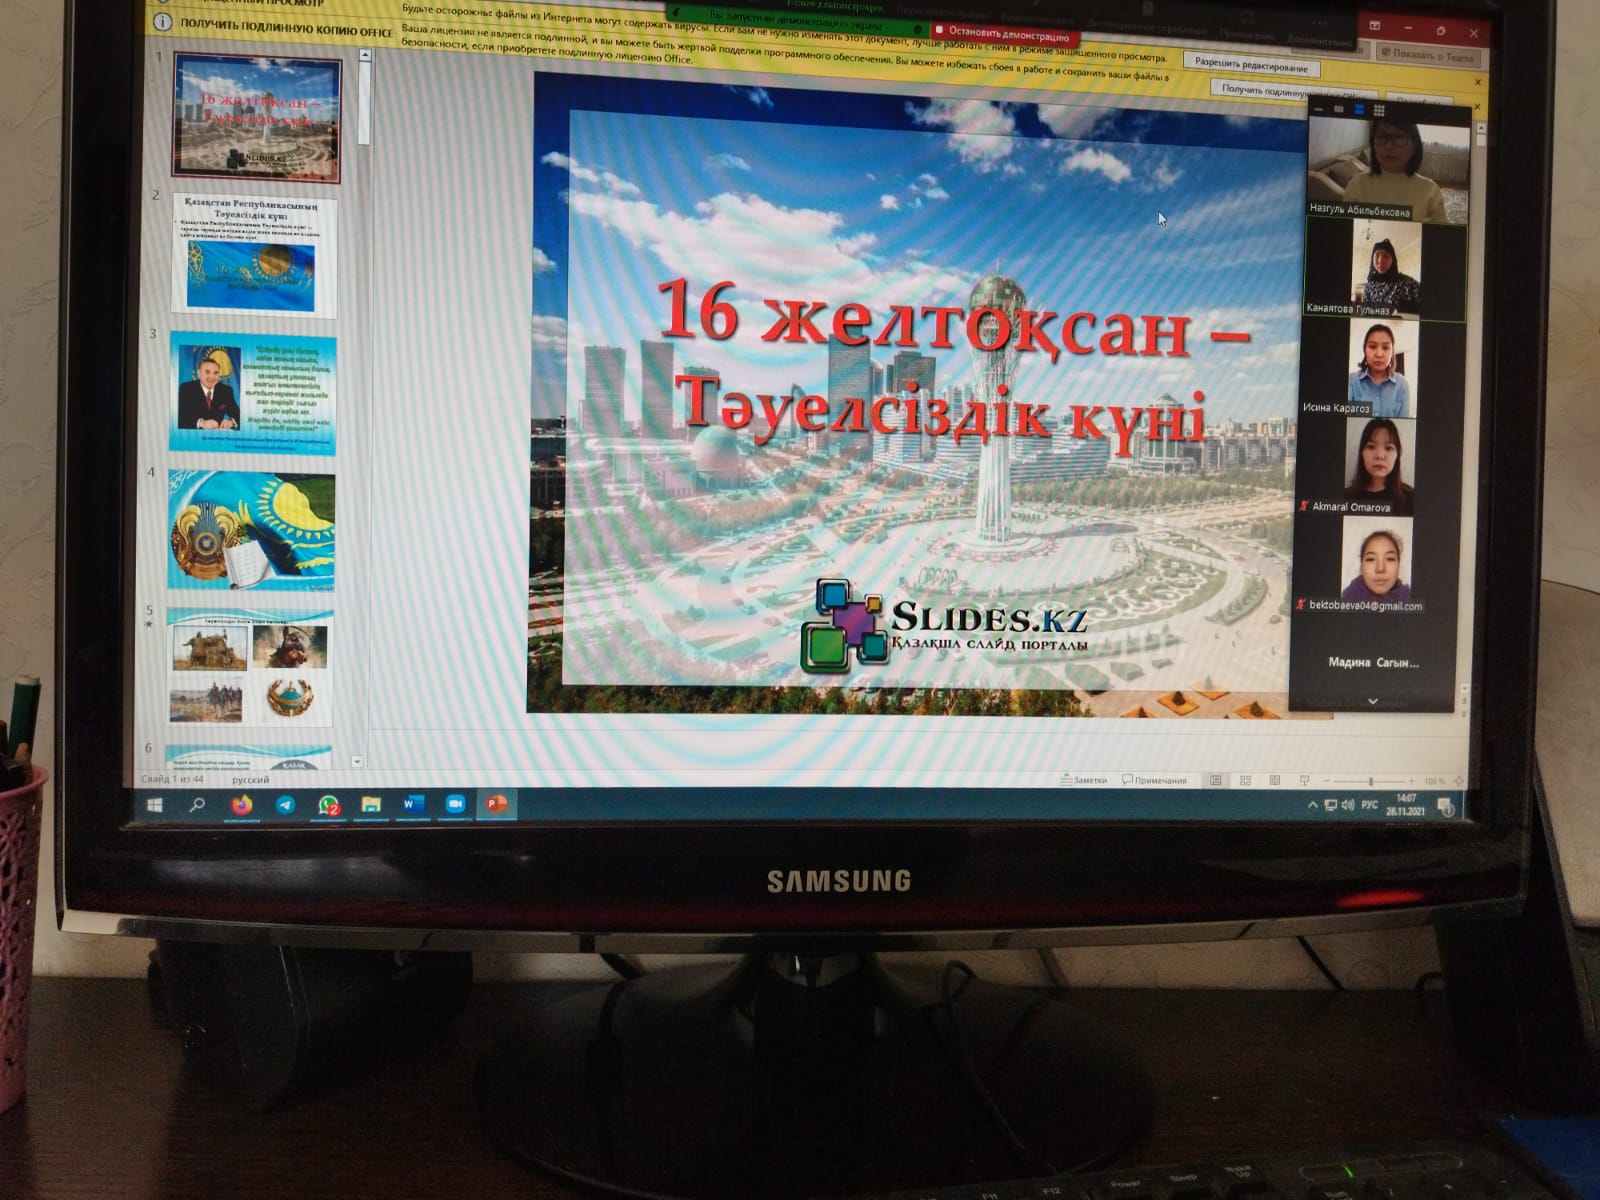Open Telegram from the taskbar
The width and height of the screenshot is (1600, 1200).
(x=285, y=805)
